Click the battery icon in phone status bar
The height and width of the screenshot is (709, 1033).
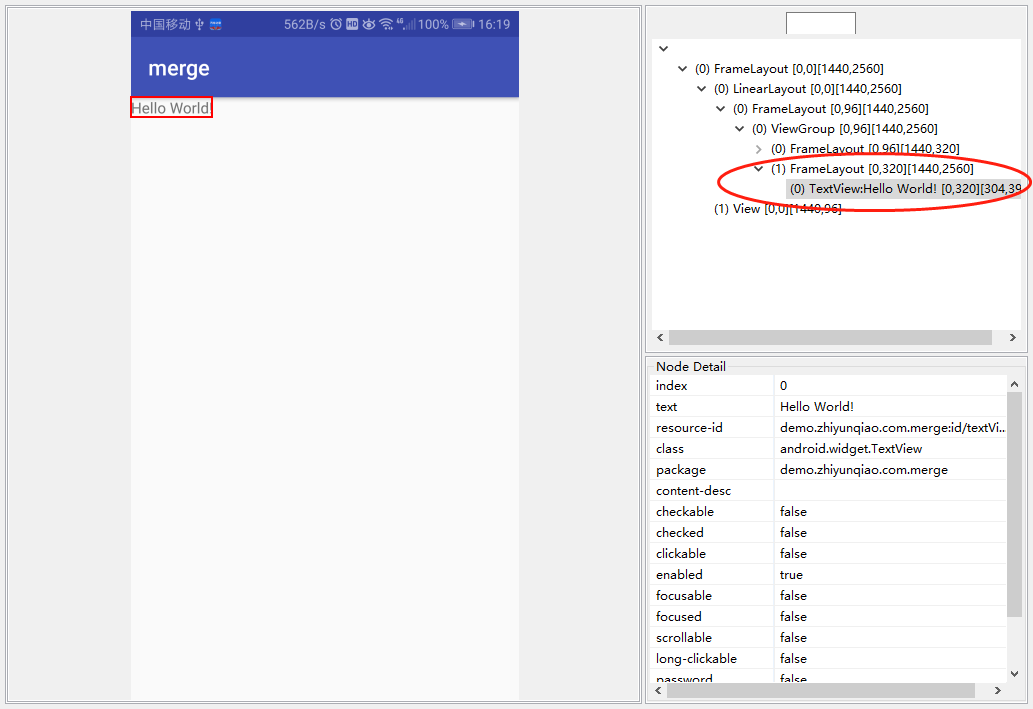pyautogui.click(x=463, y=24)
